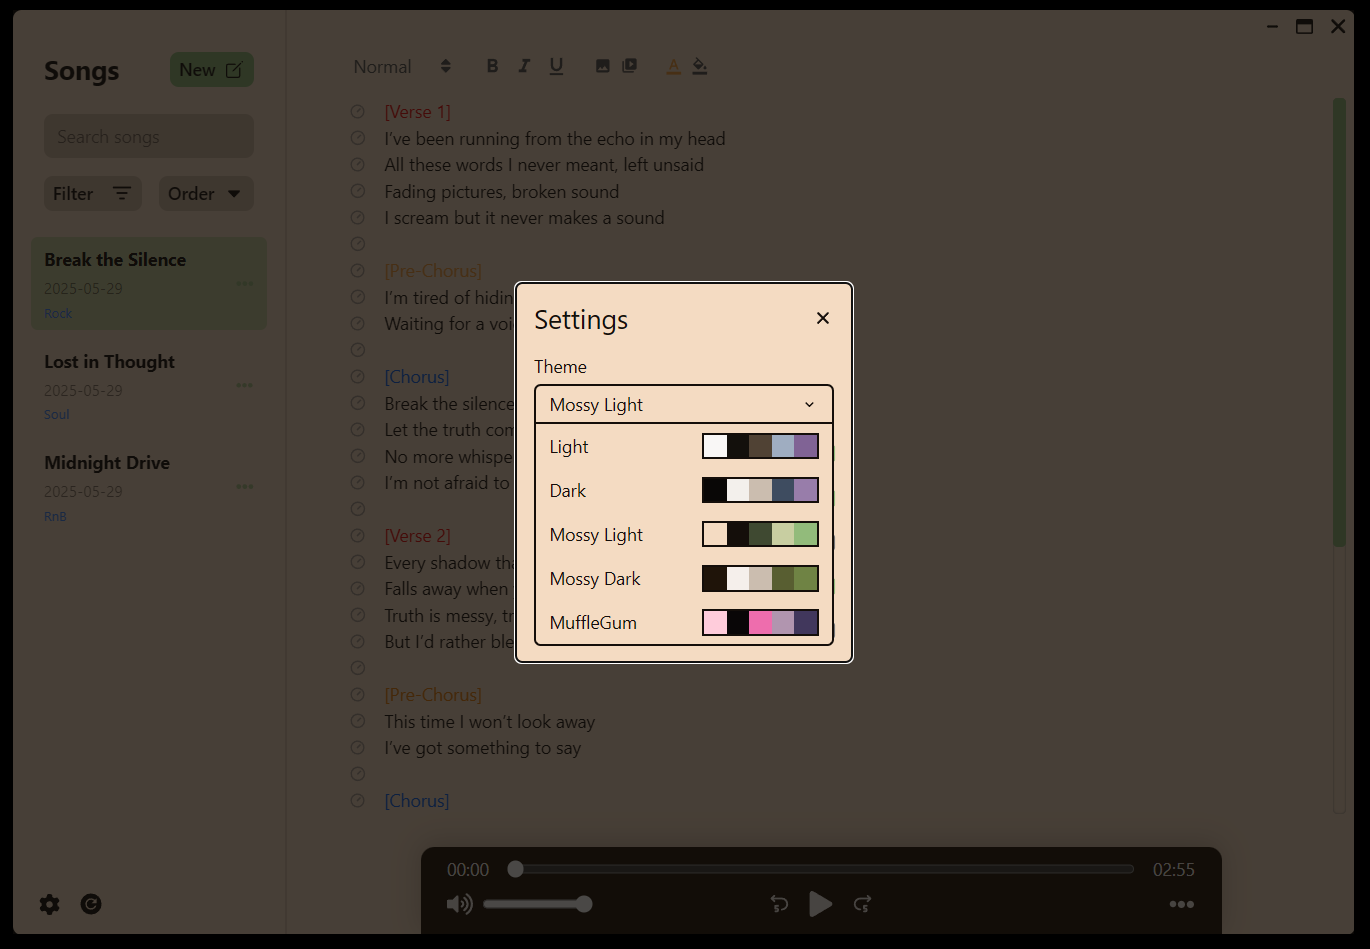Open the player's more options menu
The height and width of the screenshot is (949, 1370).
pyautogui.click(x=1181, y=904)
